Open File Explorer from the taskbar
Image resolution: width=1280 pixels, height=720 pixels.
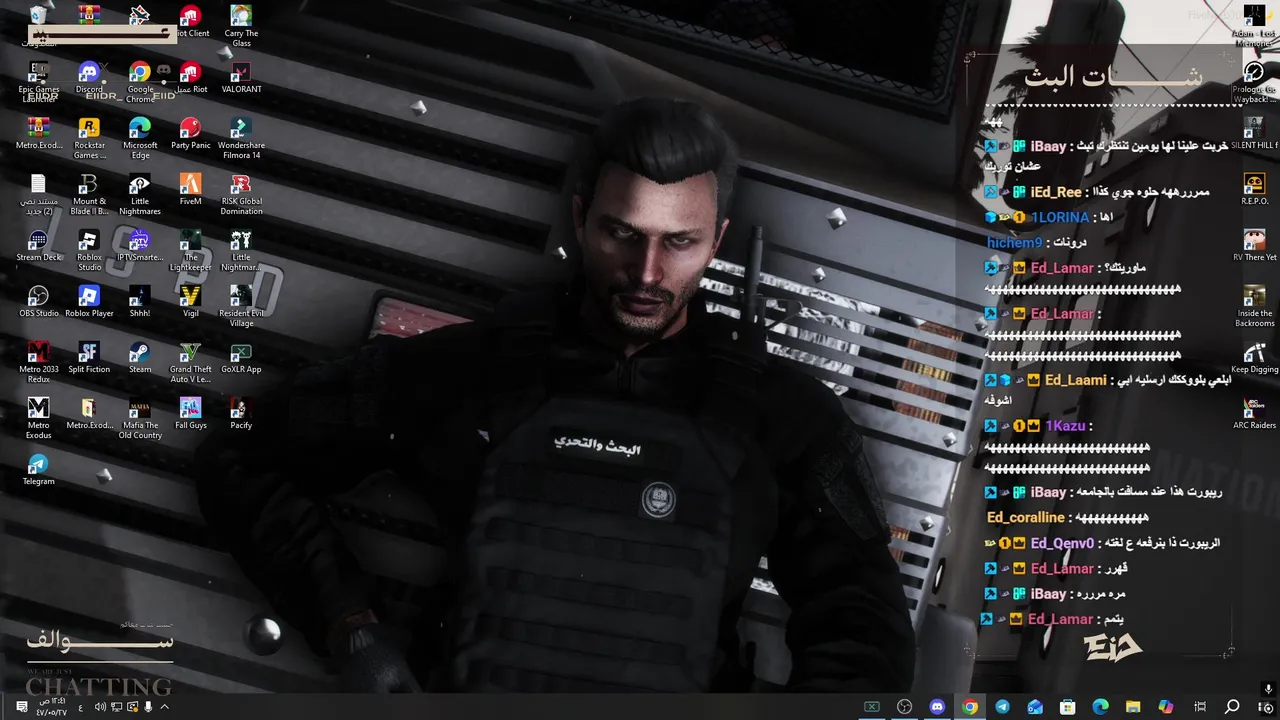[1133, 707]
